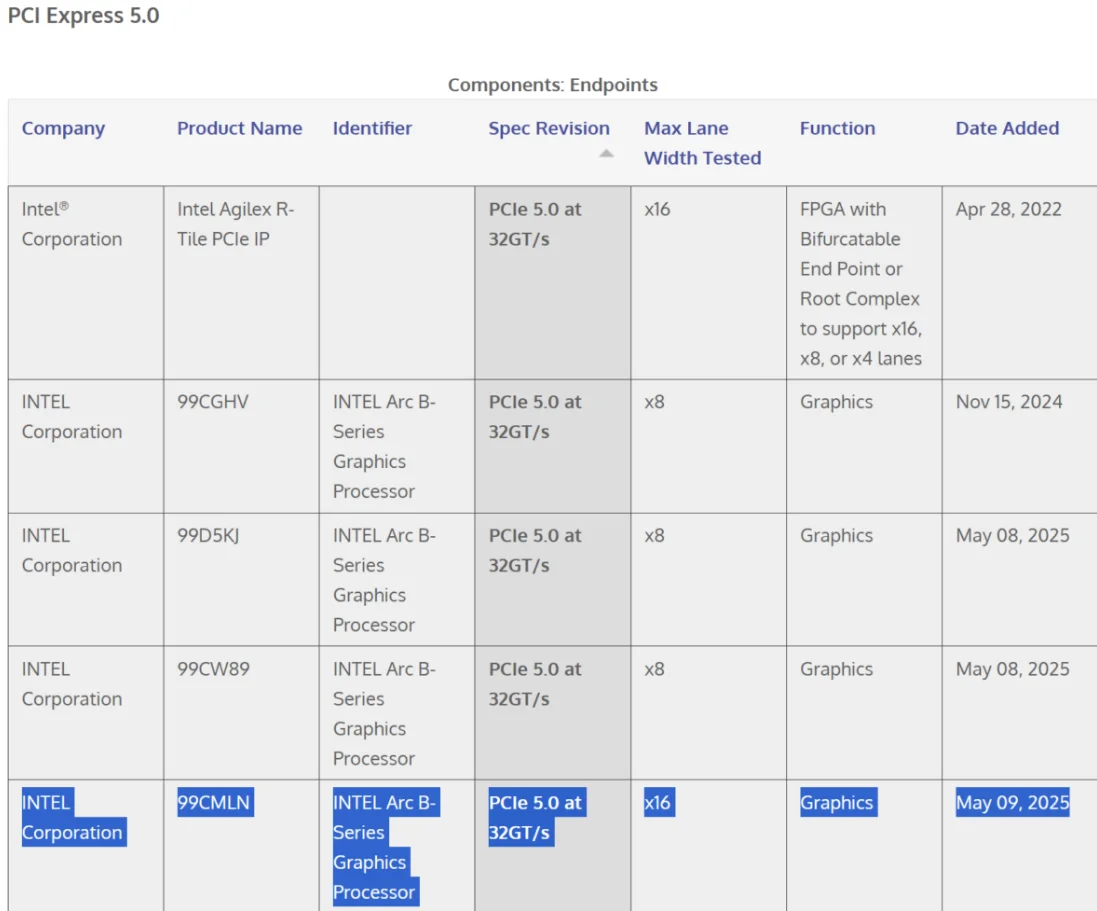Click highlighted INTEL Corporation in 99CMLN row
Image resolution: width=1097 pixels, height=911 pixels.
[73, 817]
